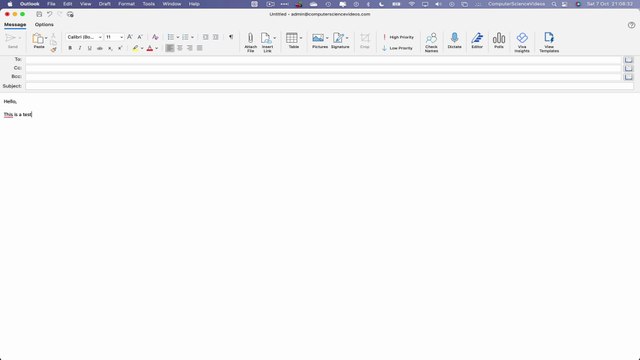
Task: Expand Paste options arrow
Action: [x=46, y=38]
